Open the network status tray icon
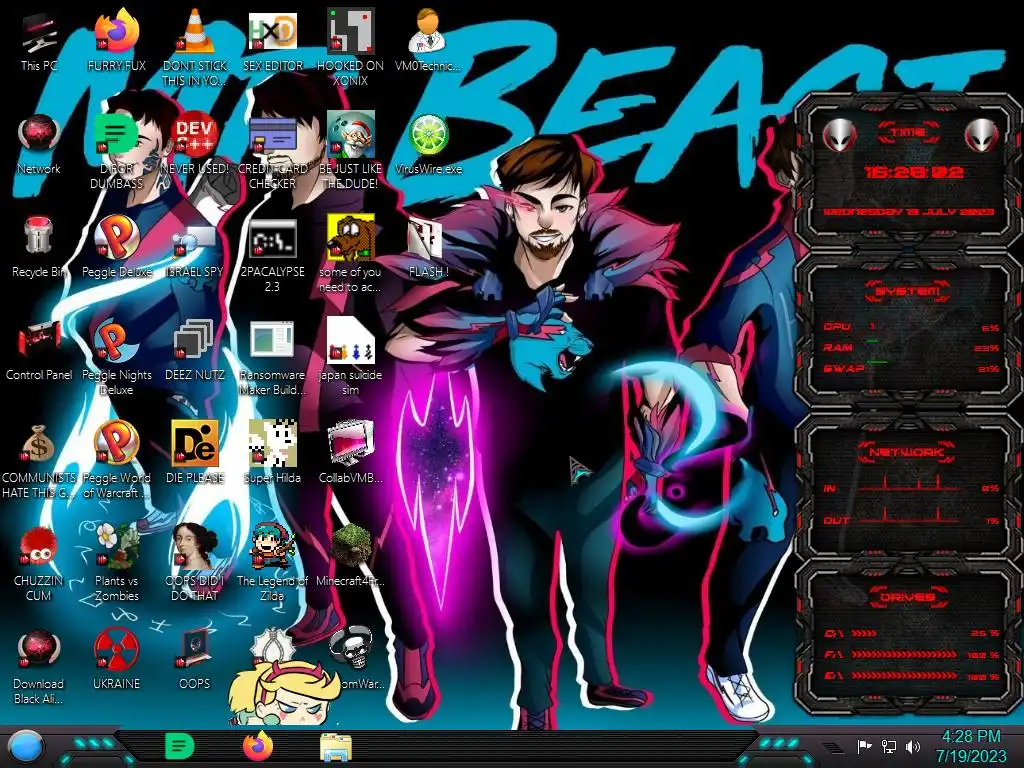The width and height of the screenshot is (1024, 768). click(x=888, y=746)
